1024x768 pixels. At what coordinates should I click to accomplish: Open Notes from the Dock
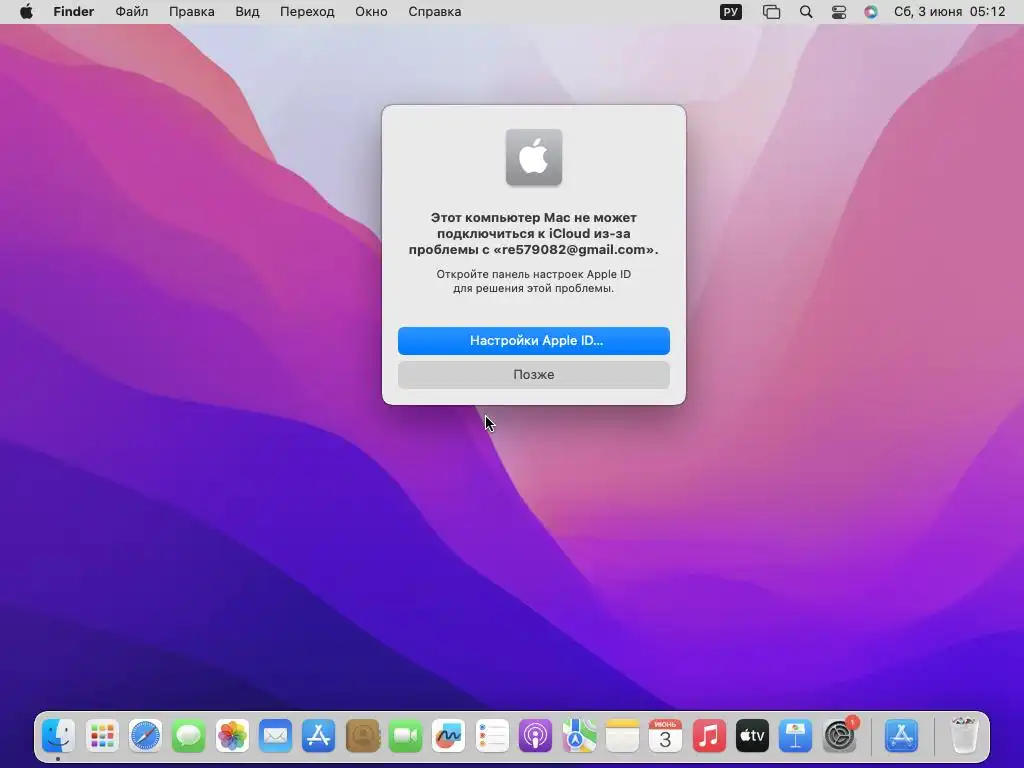pos(622,736)
